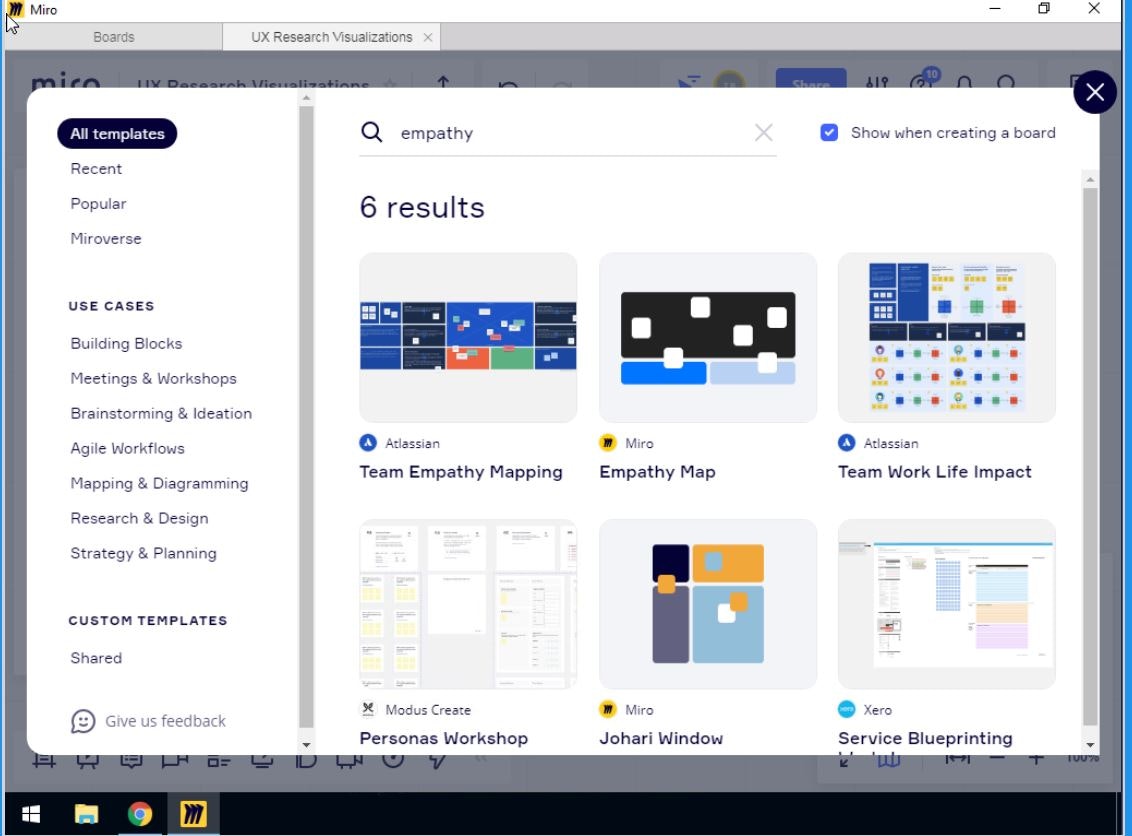
Task: Filter by Brainstorming & Ideation
Action: 161,414
